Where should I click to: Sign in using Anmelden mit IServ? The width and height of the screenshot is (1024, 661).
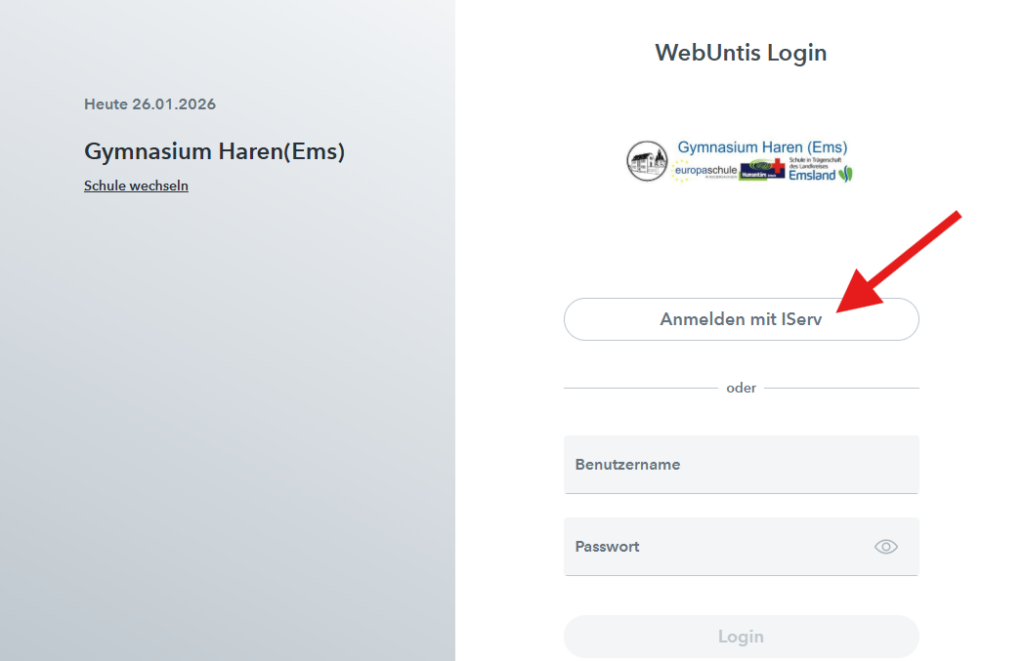(741, 320)
